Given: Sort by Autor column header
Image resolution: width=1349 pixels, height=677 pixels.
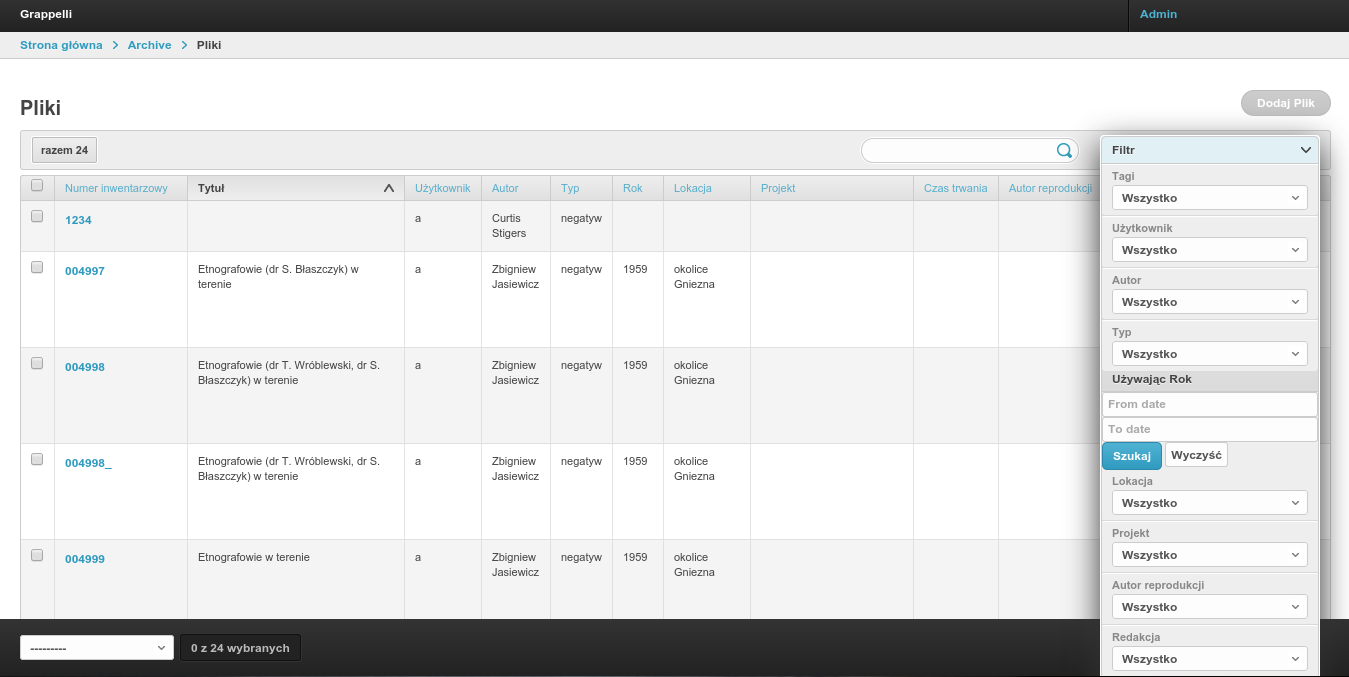Looking at the screenshot, I should pyautogui.click(x=505, y=188).
